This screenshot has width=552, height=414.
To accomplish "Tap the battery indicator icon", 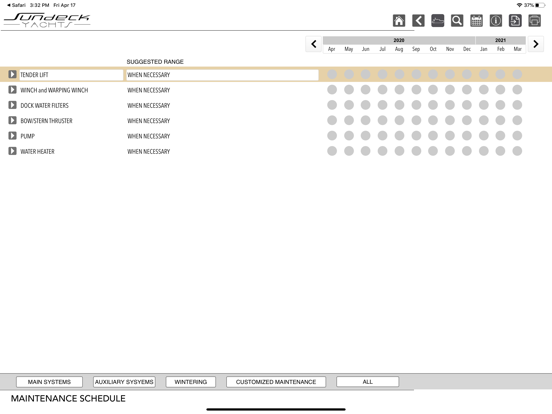I will coord(540,5).
